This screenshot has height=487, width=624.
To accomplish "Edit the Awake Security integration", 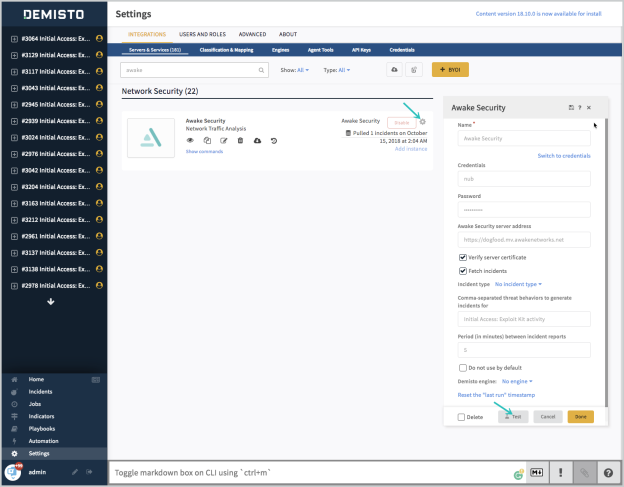I will click(x=224, y=140).
